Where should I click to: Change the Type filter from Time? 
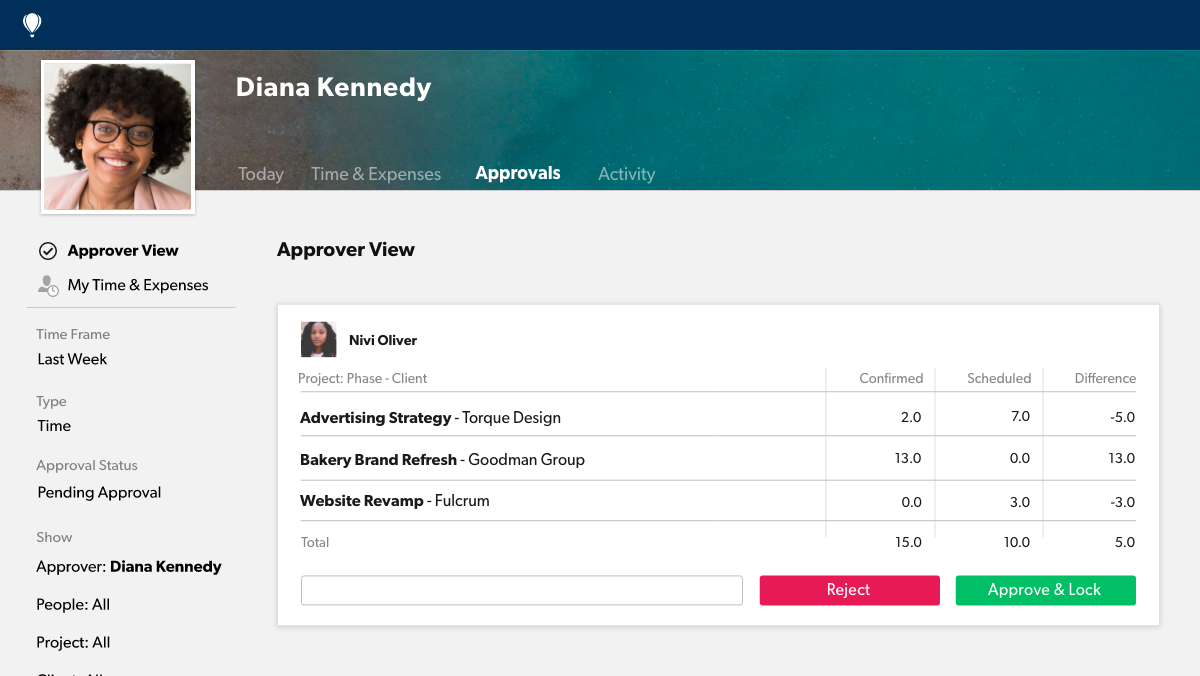click(54, 426)
